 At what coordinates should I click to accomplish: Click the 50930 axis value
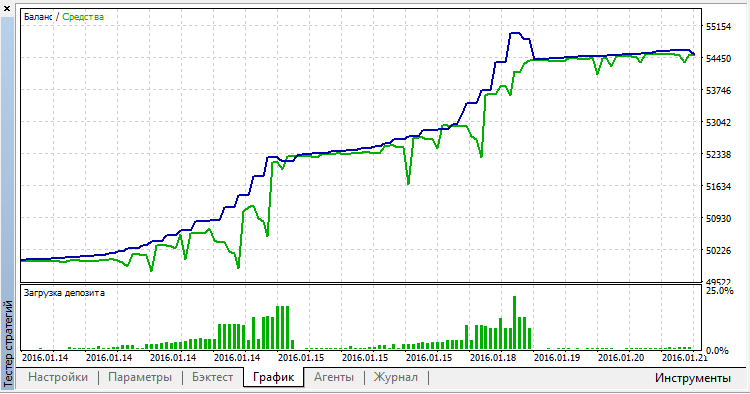[718, 219]
